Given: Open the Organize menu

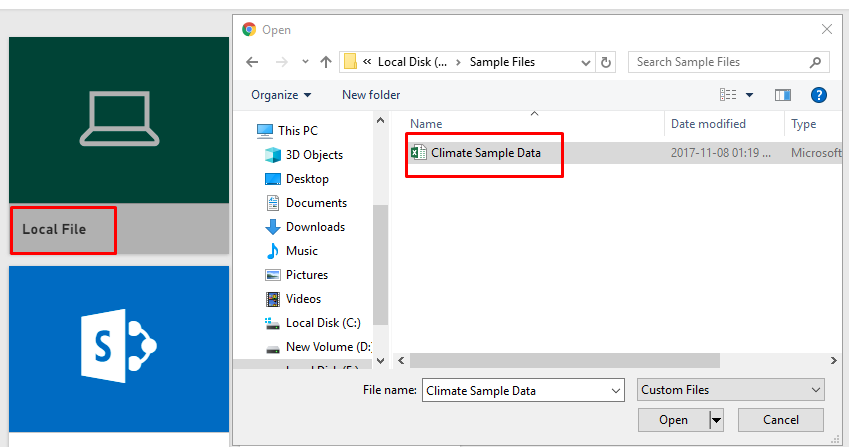Looking at the screenshot, I should (x=281, y=95).
